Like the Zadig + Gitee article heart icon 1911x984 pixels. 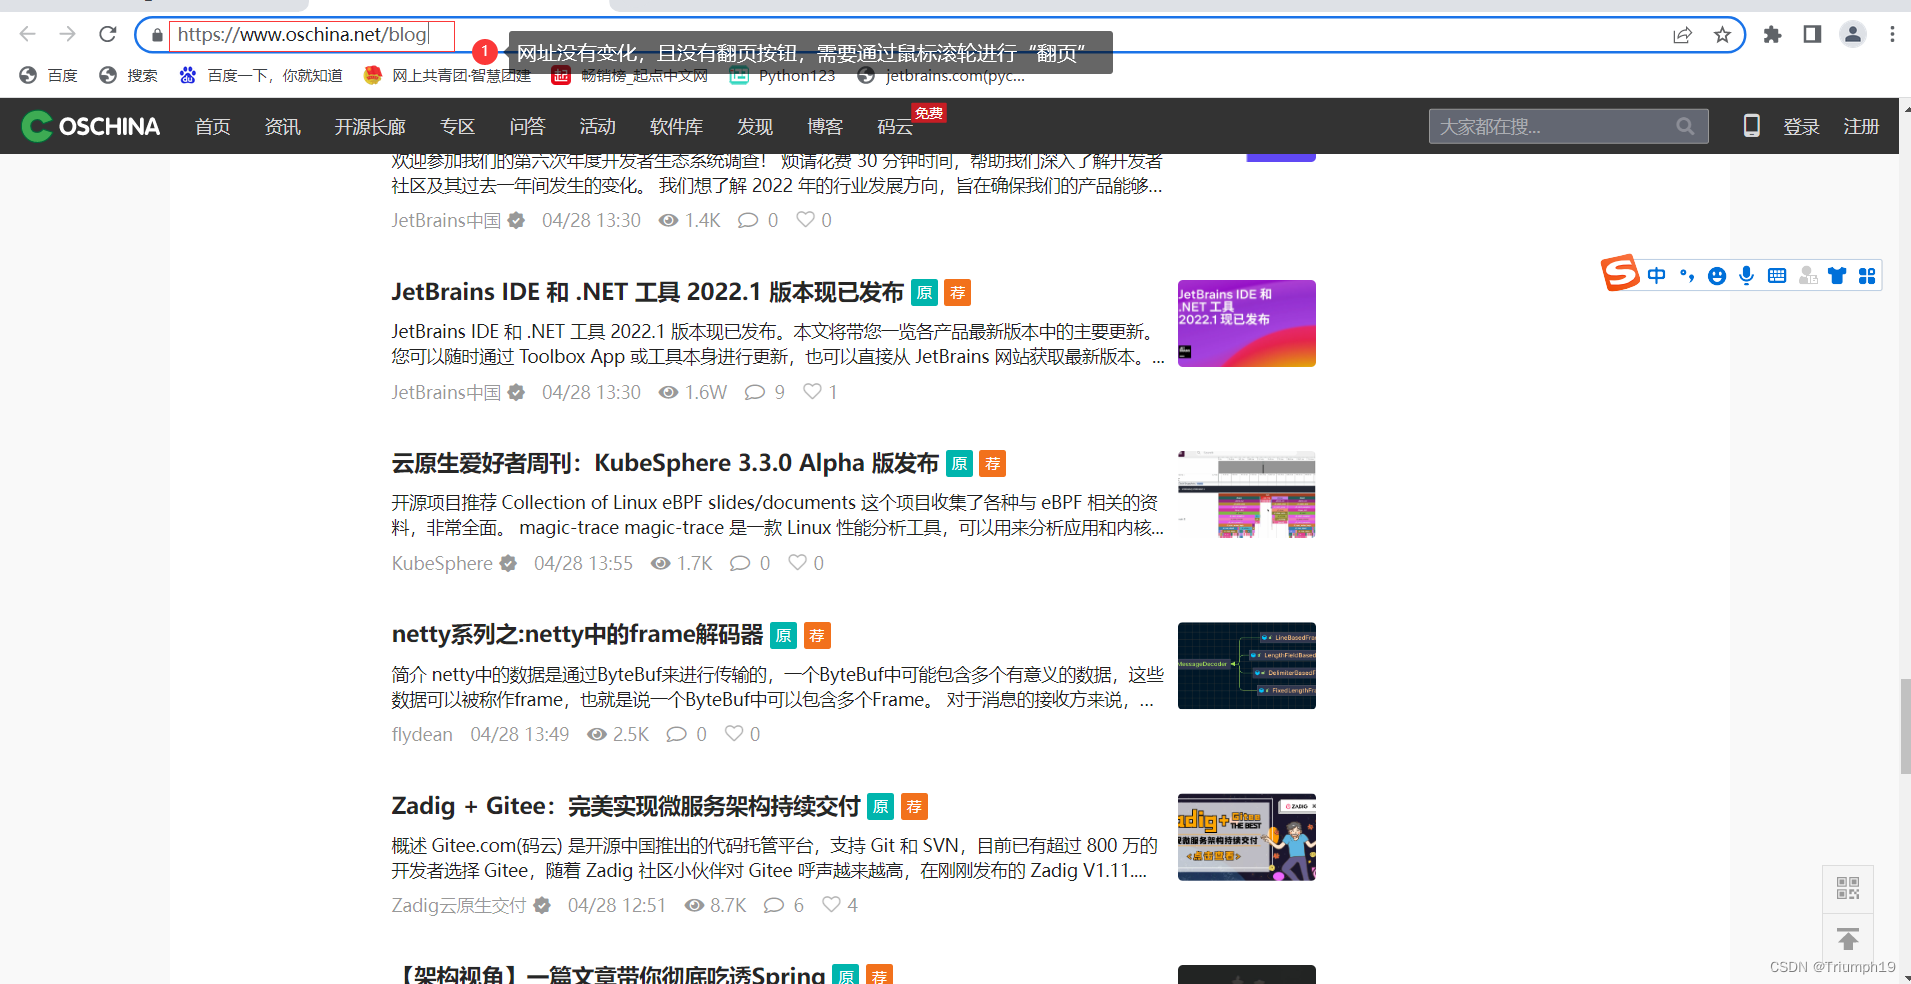(x=832, y=904)
